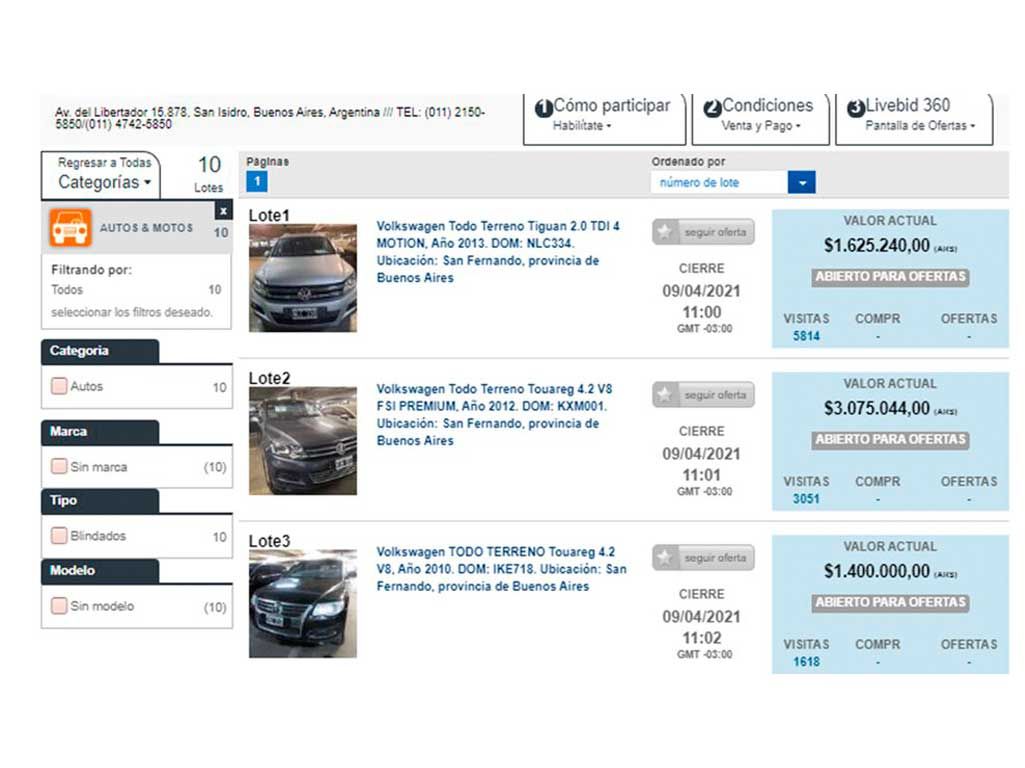Image resolution: width=1025 pixels, height=768 pixels.
Task: Open the Touareg 4.2 V8 FSI Premium listing
Action: (495, 414)
